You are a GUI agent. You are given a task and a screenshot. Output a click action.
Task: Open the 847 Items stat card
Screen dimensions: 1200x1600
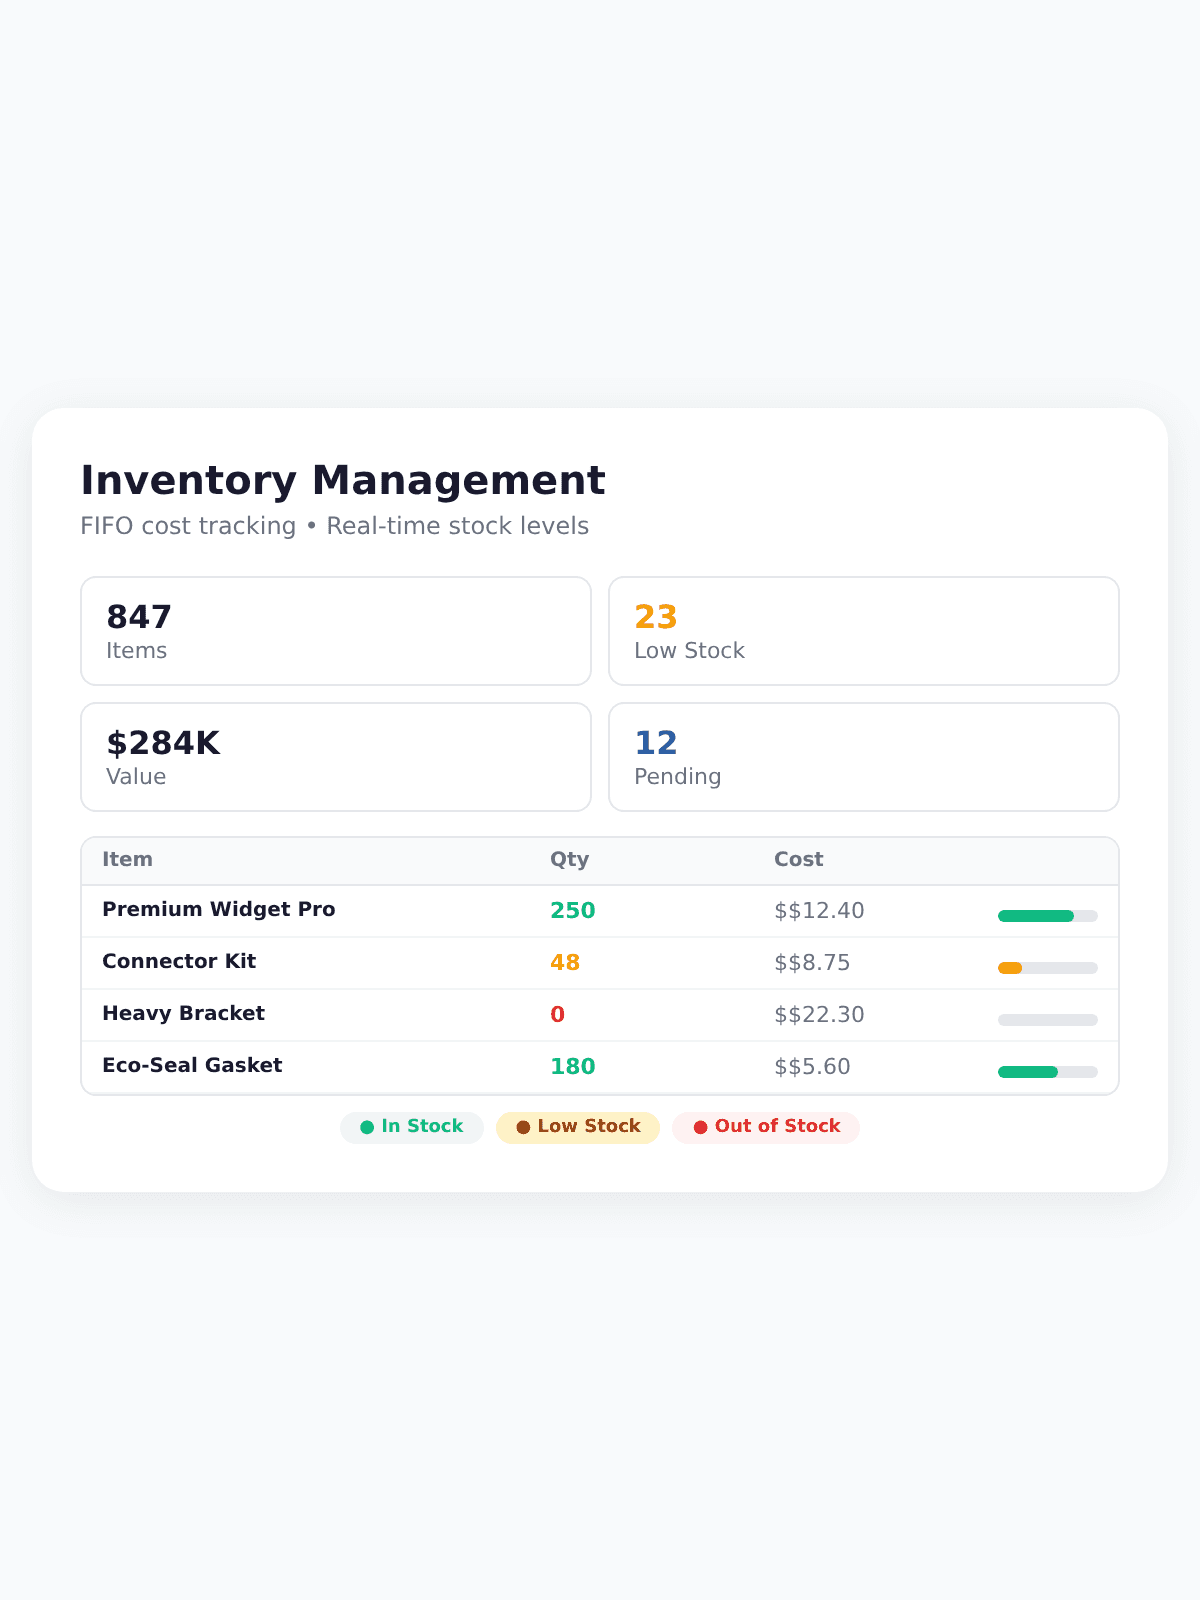[336, 631]
